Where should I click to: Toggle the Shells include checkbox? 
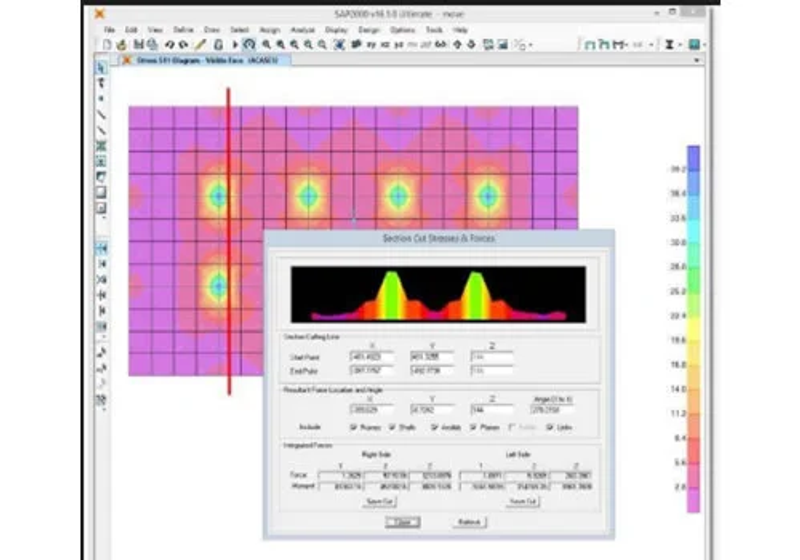pos(392,427)
